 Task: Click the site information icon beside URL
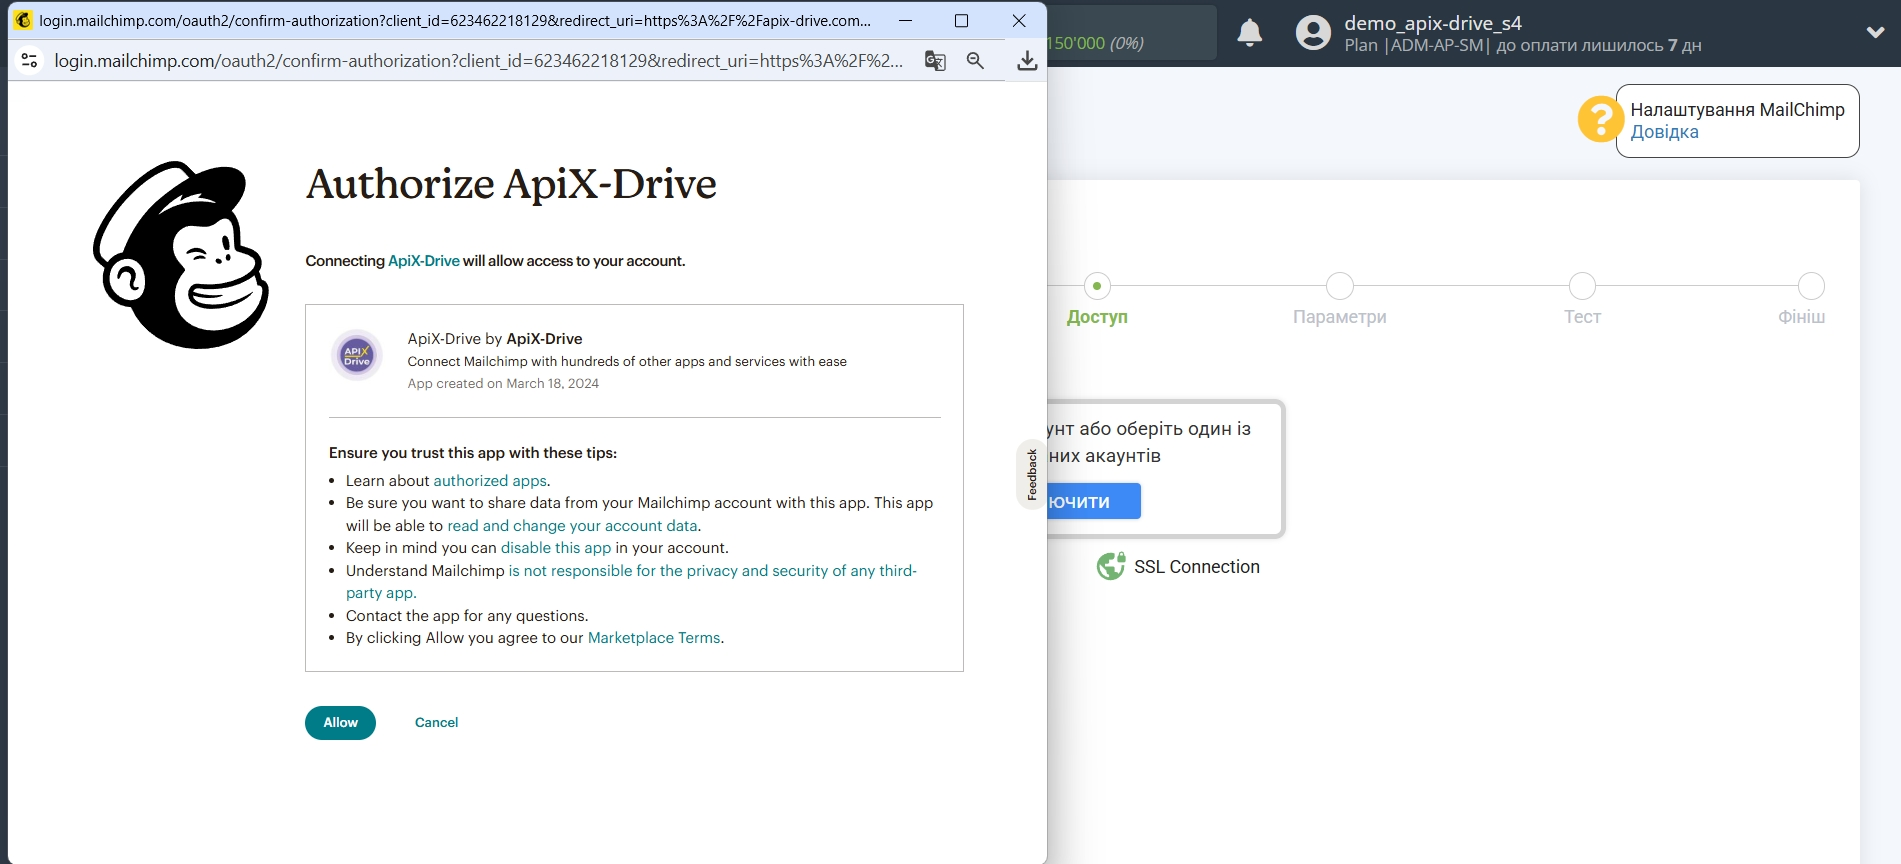29,61
